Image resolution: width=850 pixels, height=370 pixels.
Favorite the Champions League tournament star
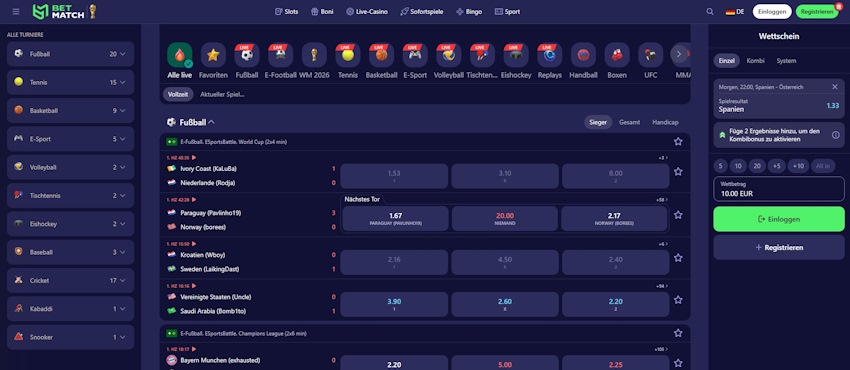[x=678, y=333]
